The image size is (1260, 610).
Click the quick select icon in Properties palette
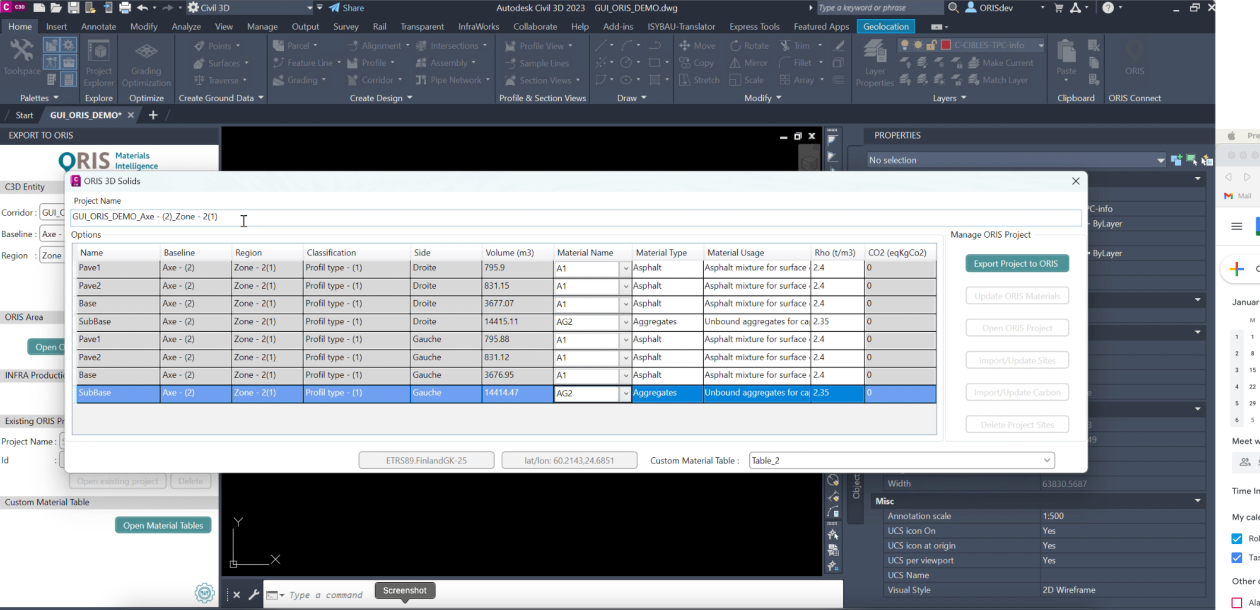(x=1207, y=160)
